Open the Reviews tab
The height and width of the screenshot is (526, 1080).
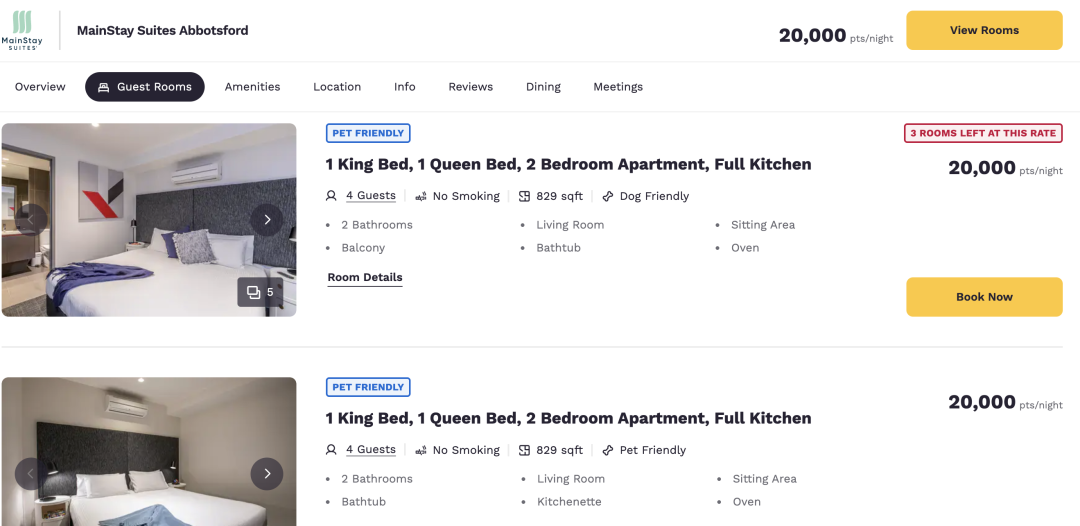pyautogui.click(x=470, y=87)
